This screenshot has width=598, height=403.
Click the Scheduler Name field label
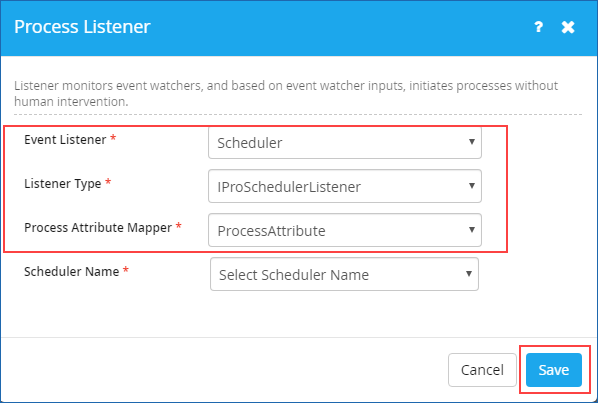tap(72, 271)
